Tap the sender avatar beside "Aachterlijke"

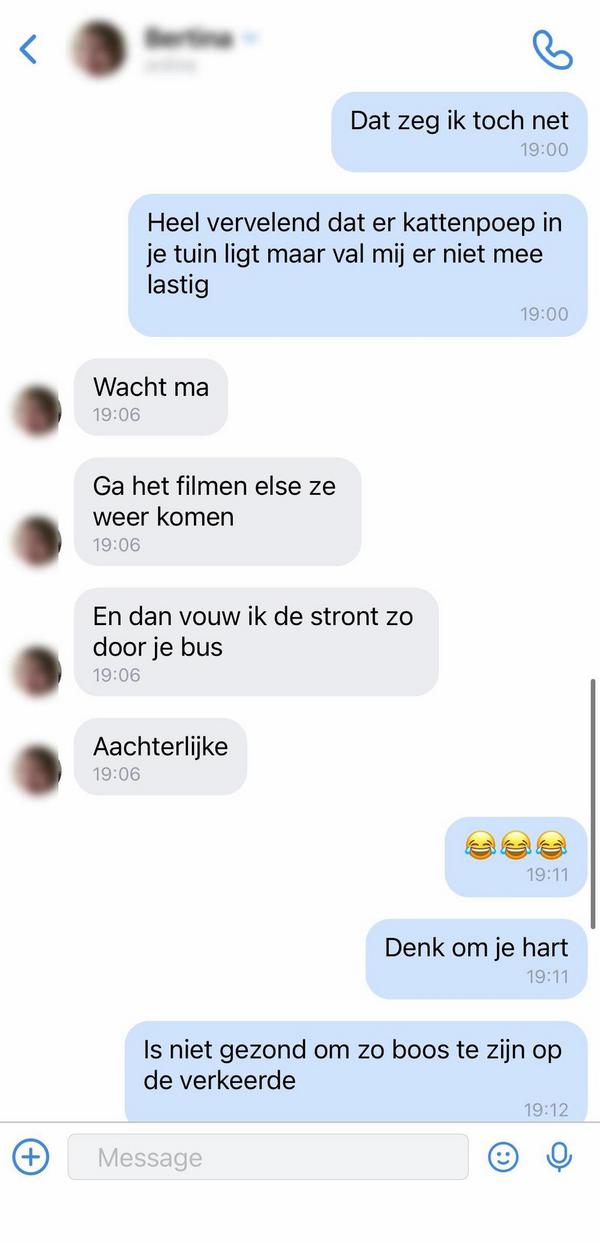click(36, 770)
